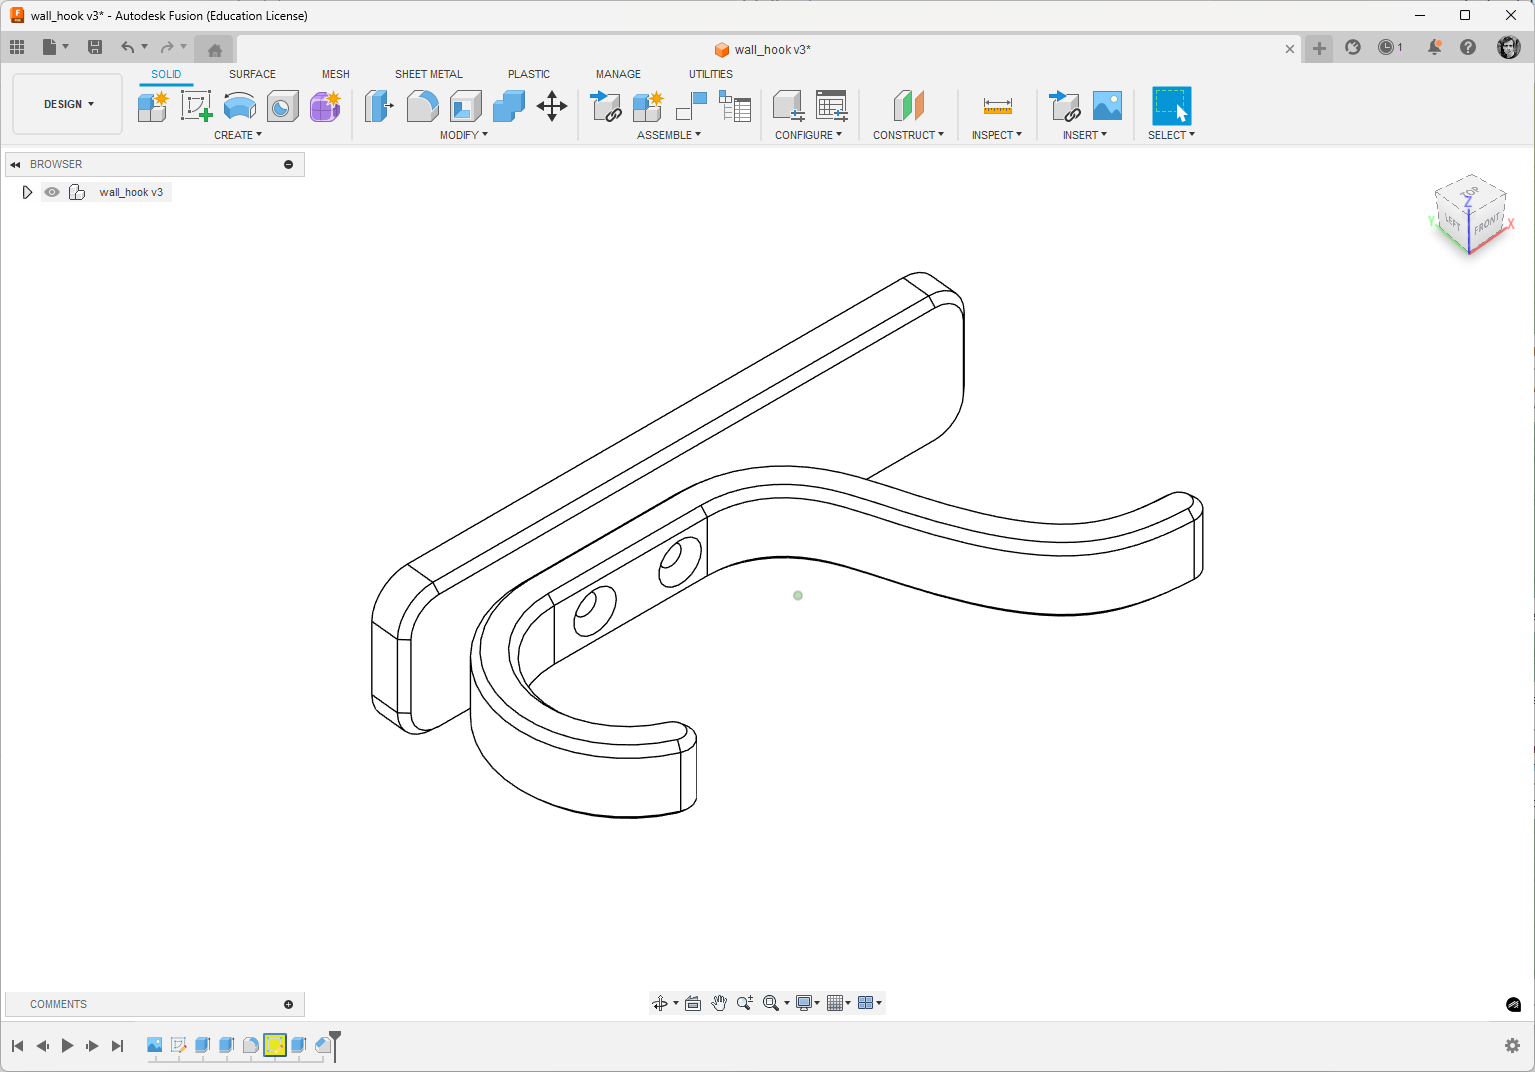
Task: Click the Insert Derive icon
Action: coord(1064,106)
